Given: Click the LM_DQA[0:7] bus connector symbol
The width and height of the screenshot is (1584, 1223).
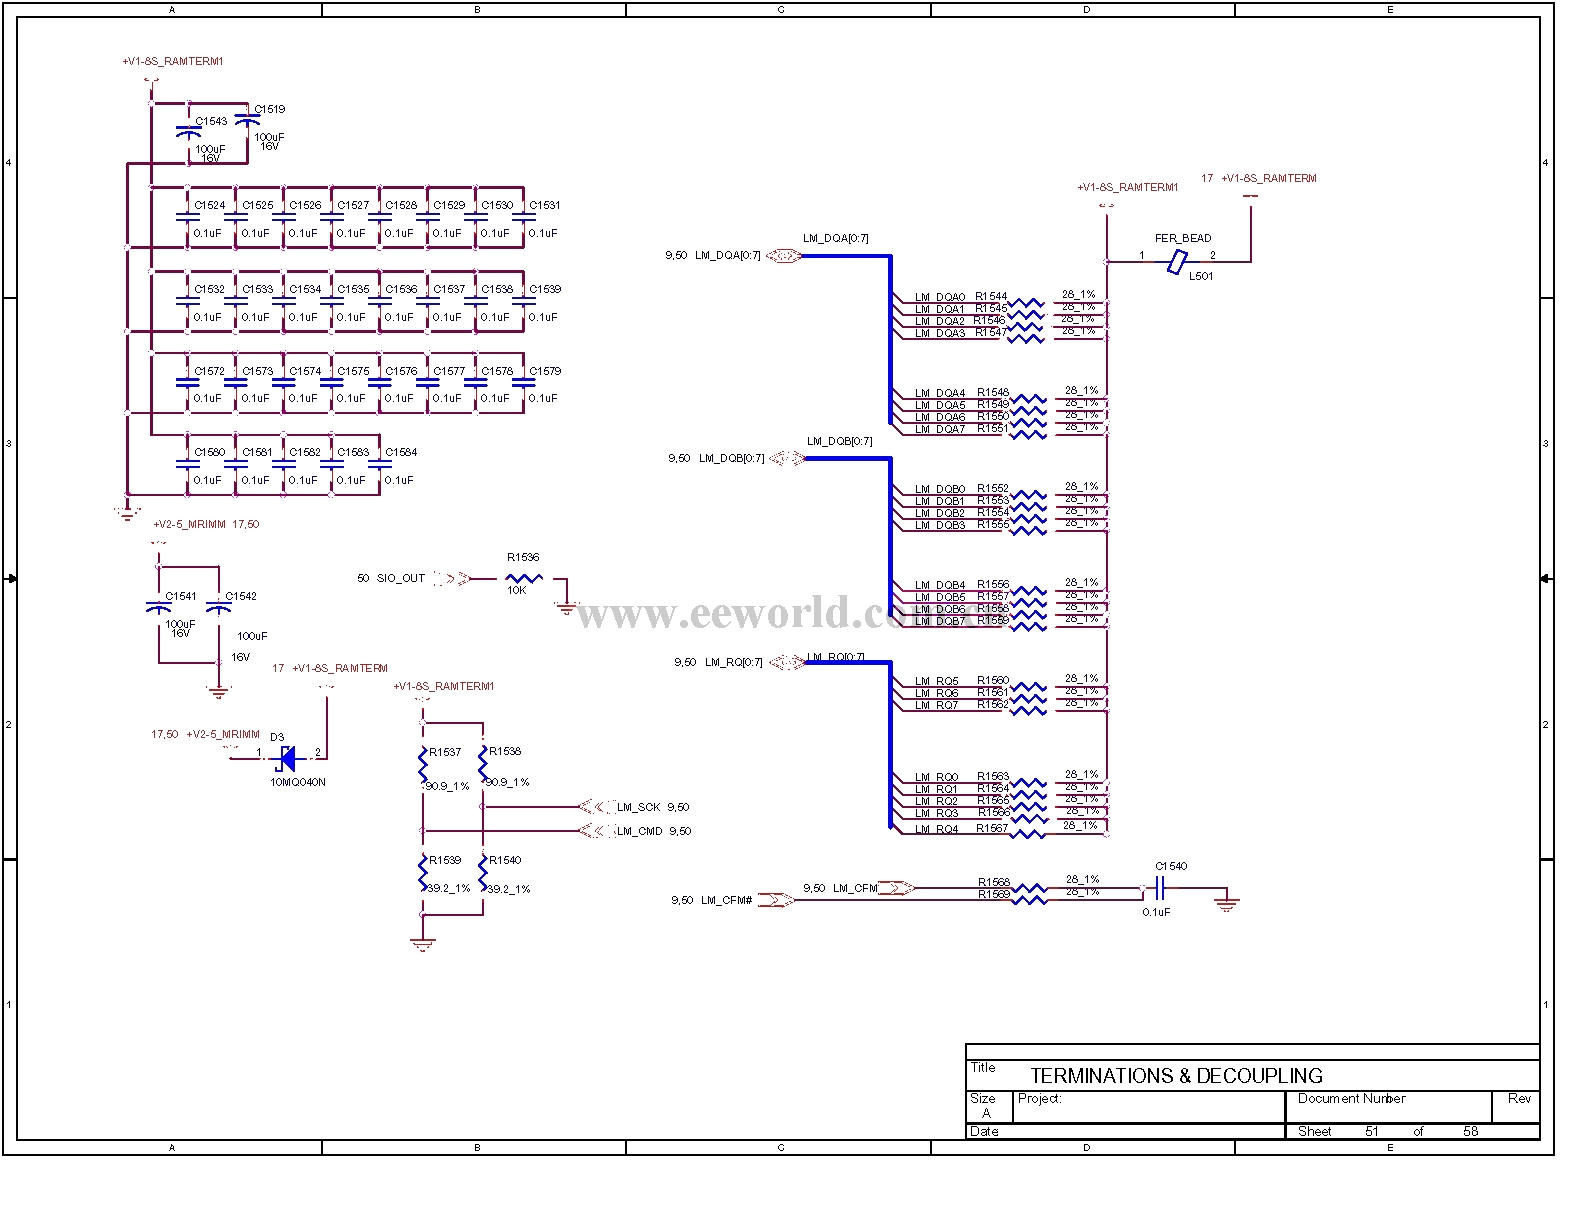Looking at the screenshot, I should point(783,256).
